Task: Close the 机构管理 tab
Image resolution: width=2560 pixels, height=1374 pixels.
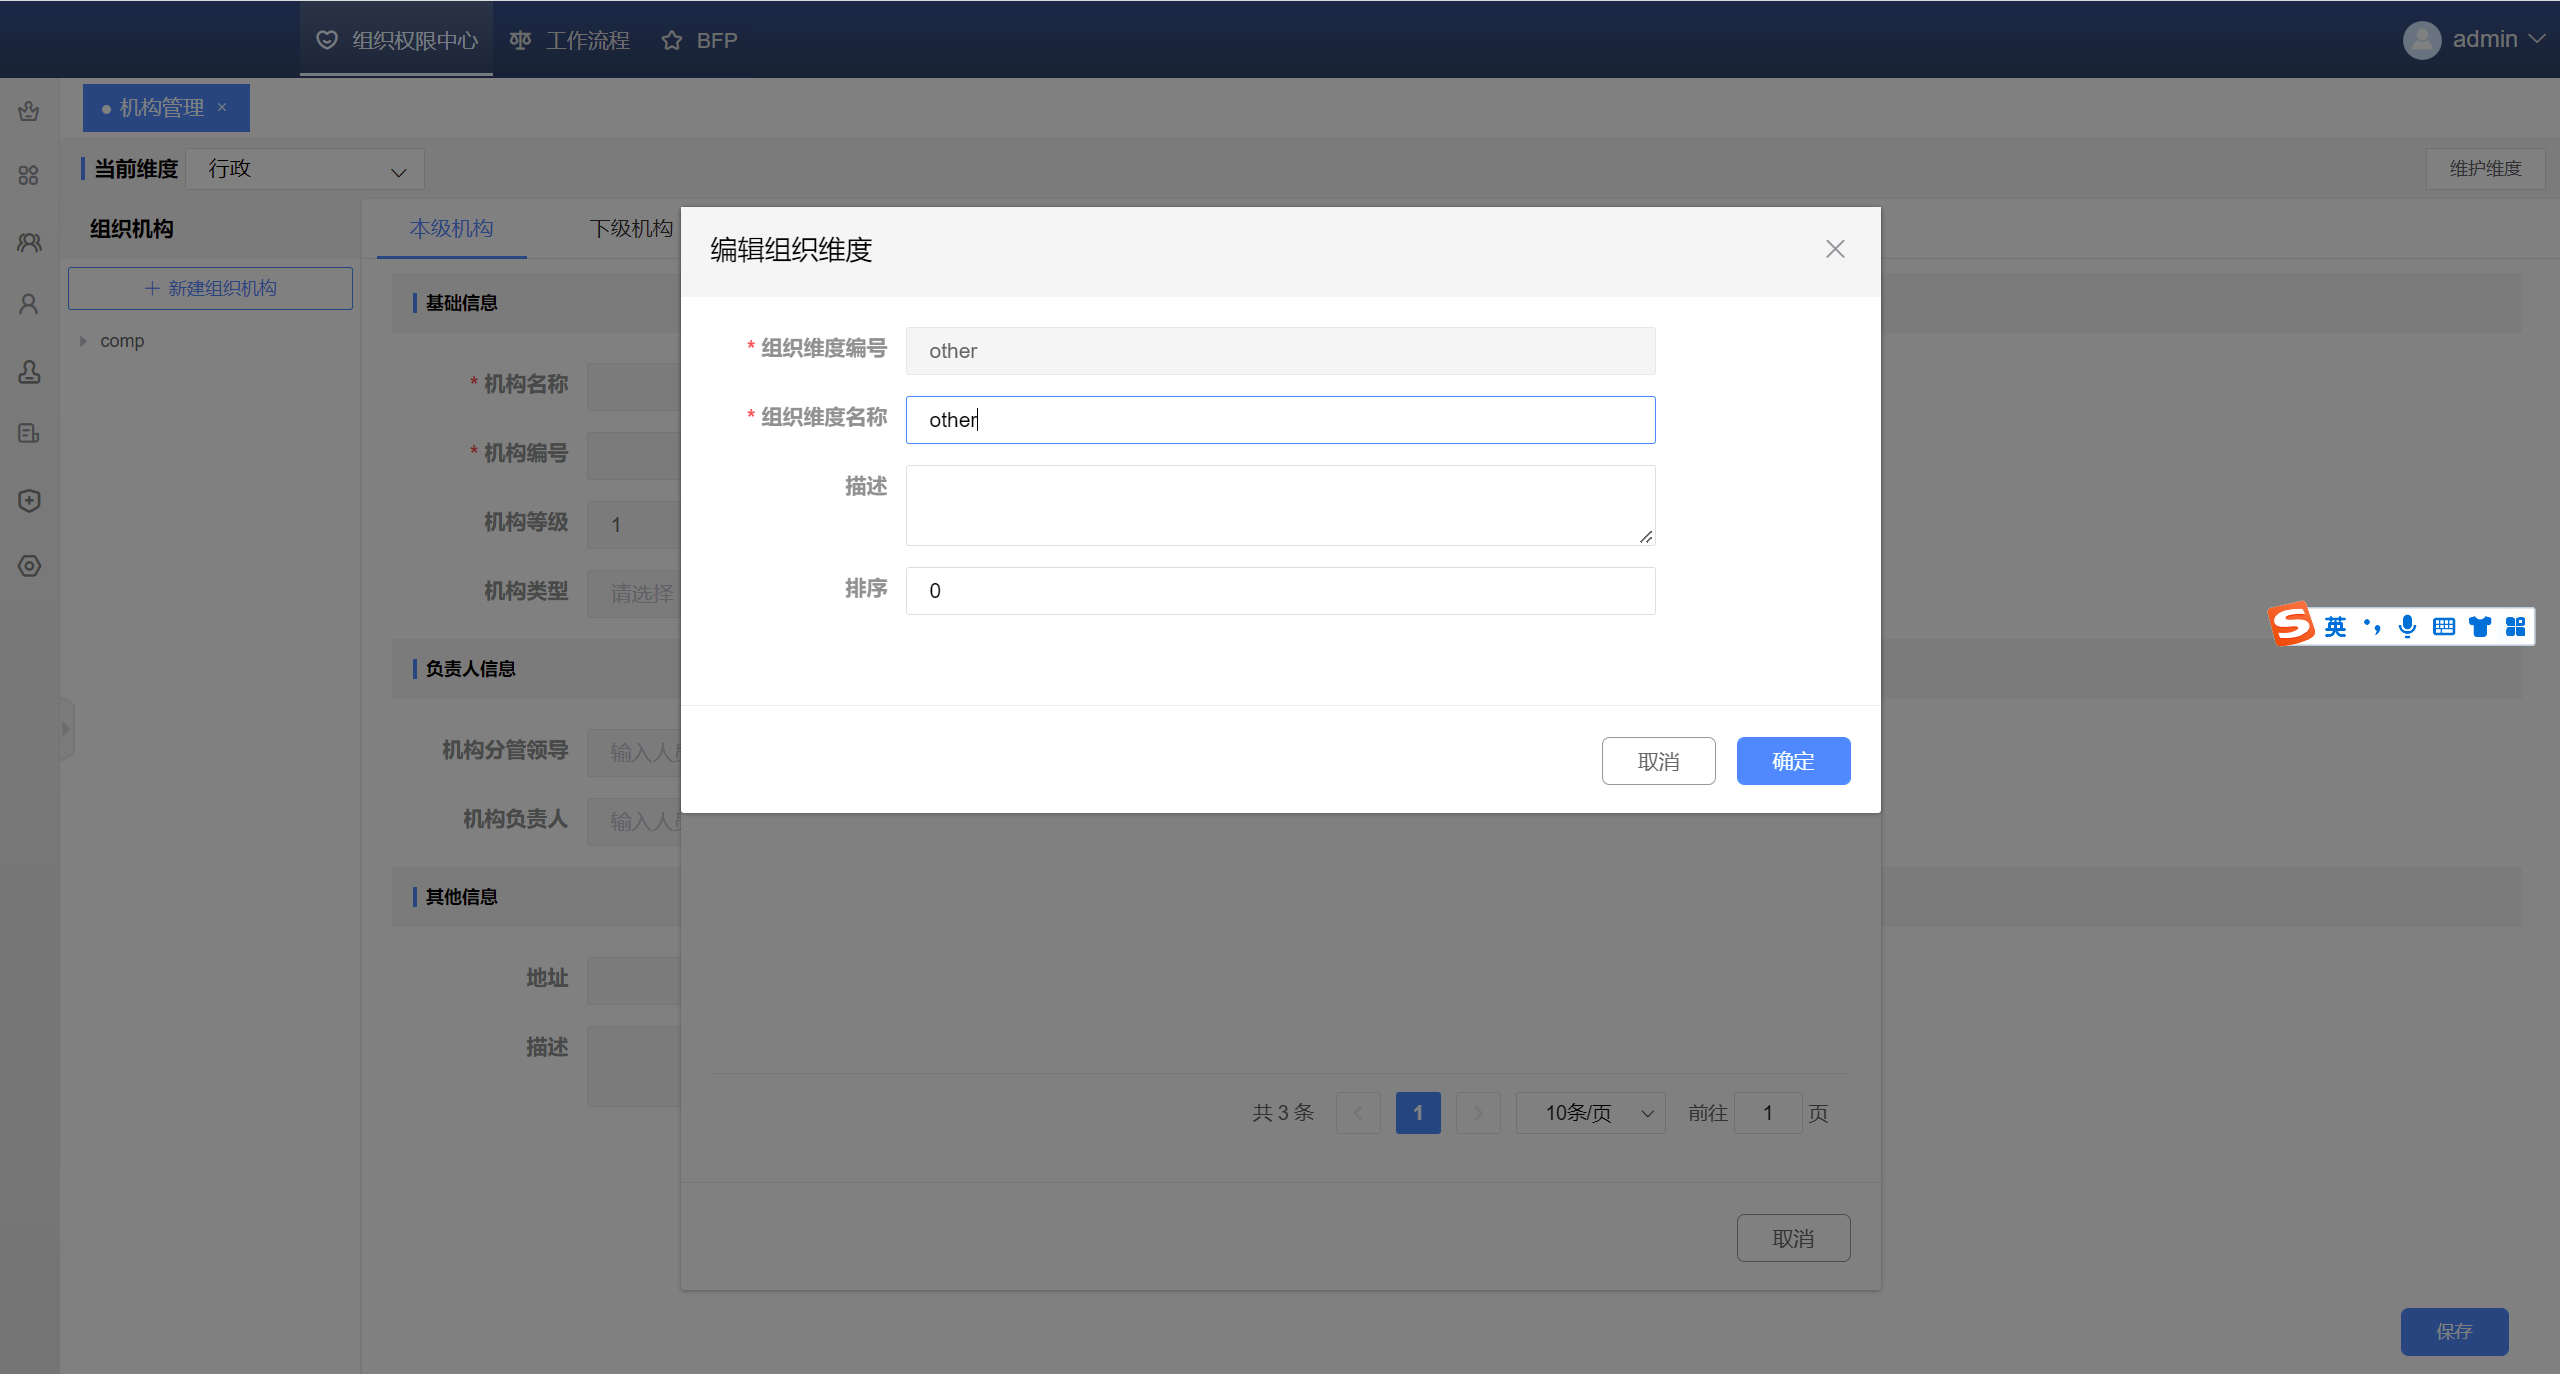Action: pyautogui.click(x=222, y=107)
